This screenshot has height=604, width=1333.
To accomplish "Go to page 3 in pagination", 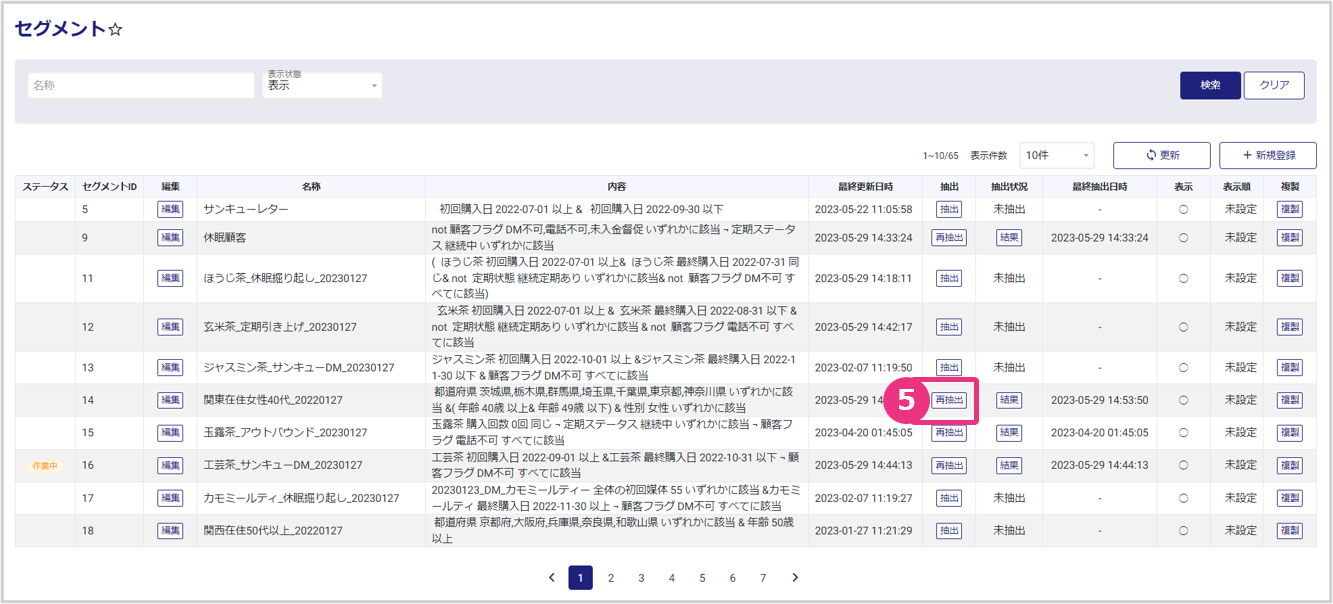I will coord(641,578).
